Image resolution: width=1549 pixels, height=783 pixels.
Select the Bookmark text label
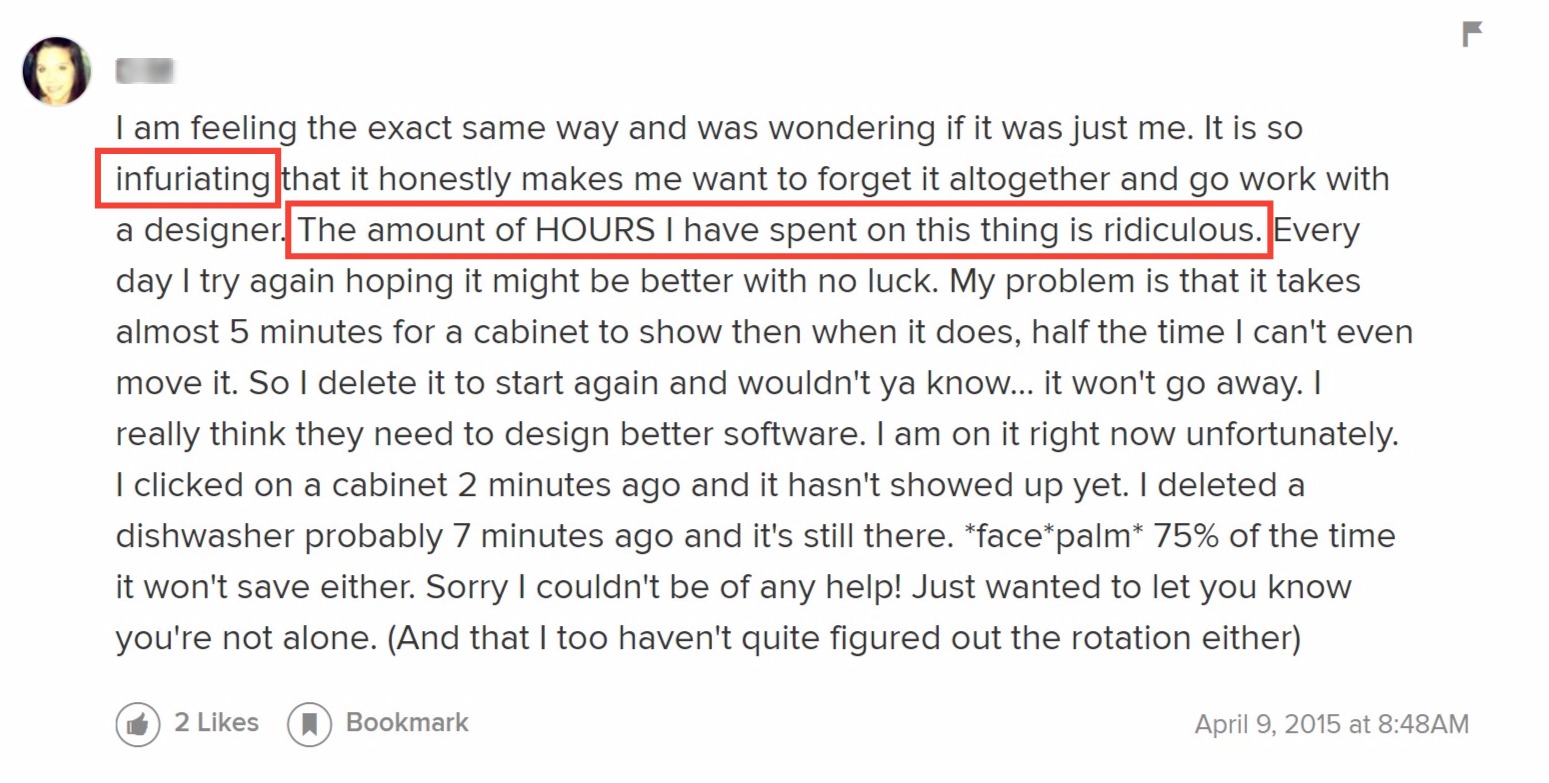pyautogui.click(x=407, y=722)
